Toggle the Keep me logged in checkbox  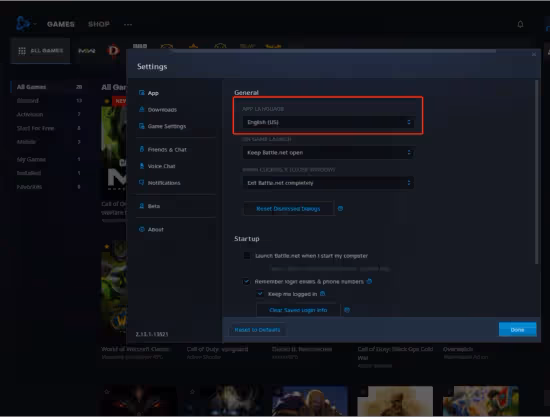(260, 294)
